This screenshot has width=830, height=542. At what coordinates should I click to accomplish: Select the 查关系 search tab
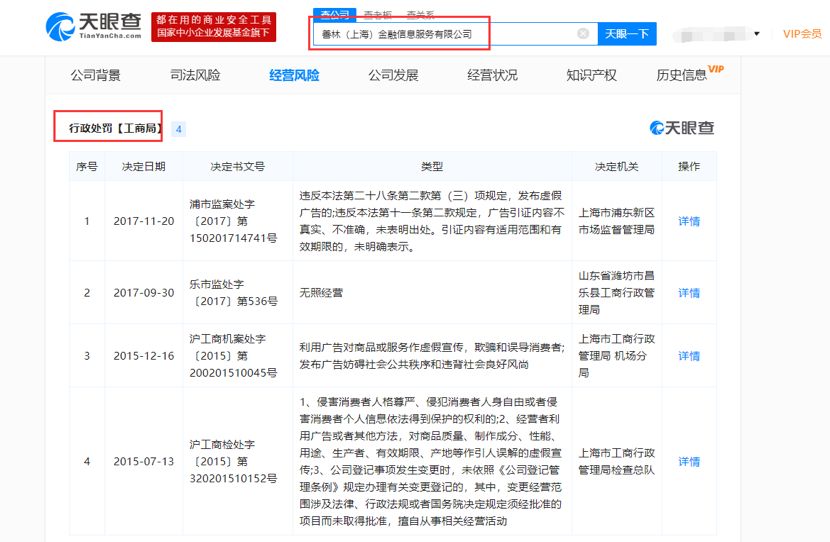coord(420,14)
